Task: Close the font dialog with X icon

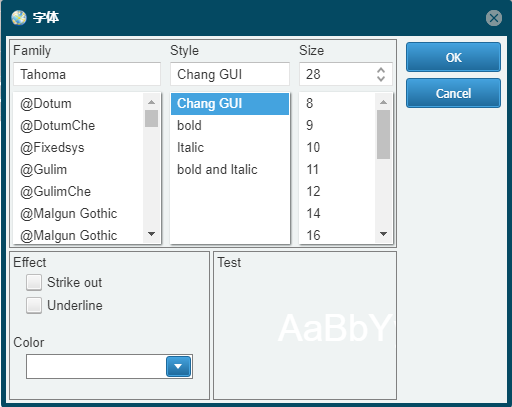Action: pos(494,18)
